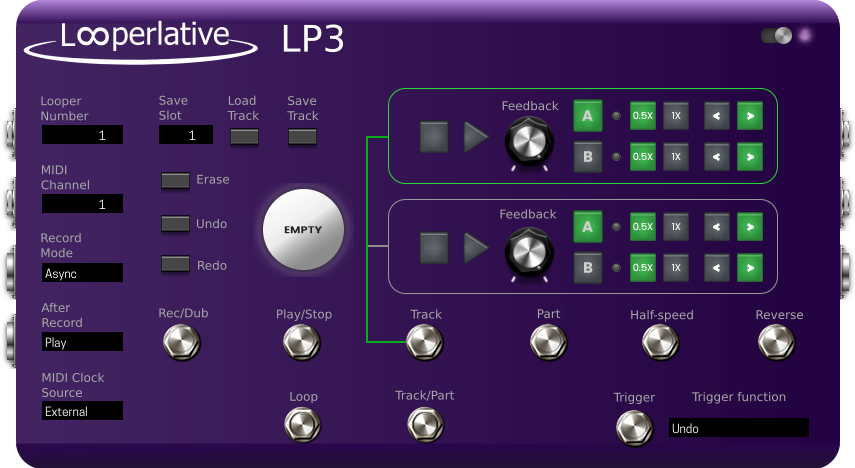Click the MIDI Channel value field
This screenshot has width=855, height=468.
(x=82, y=204)
